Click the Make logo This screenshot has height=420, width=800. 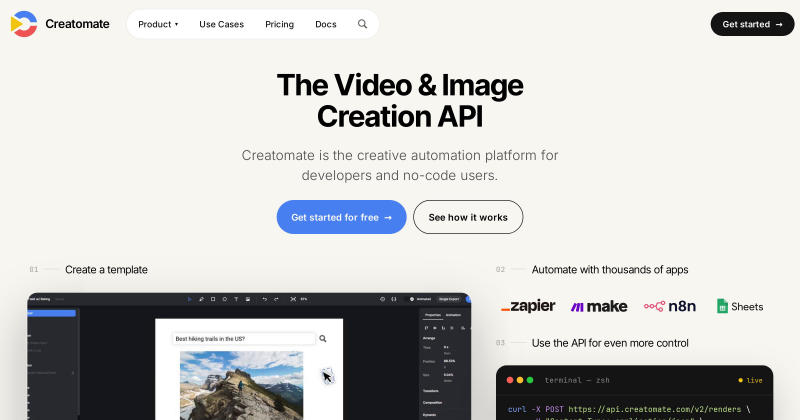pyautogui.click(x=599, y=306)
